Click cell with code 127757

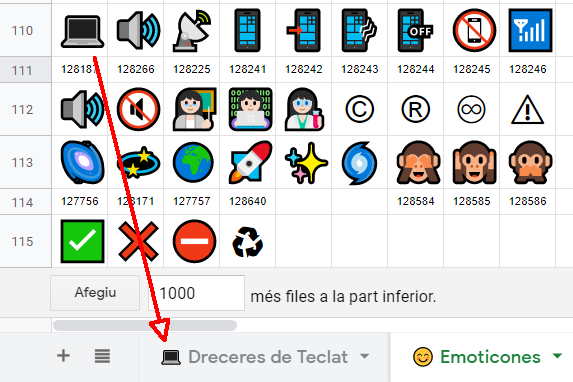(x=191, y=201)
